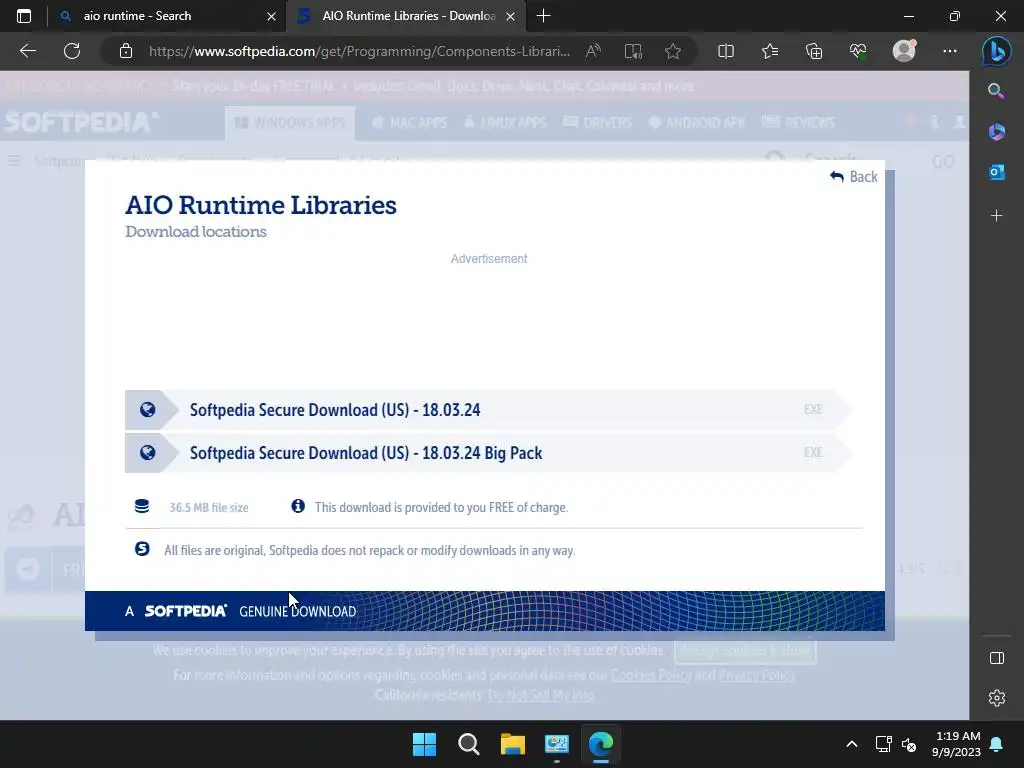
Task: Open Browser essentials heart icon
Action: click(858, 51)
